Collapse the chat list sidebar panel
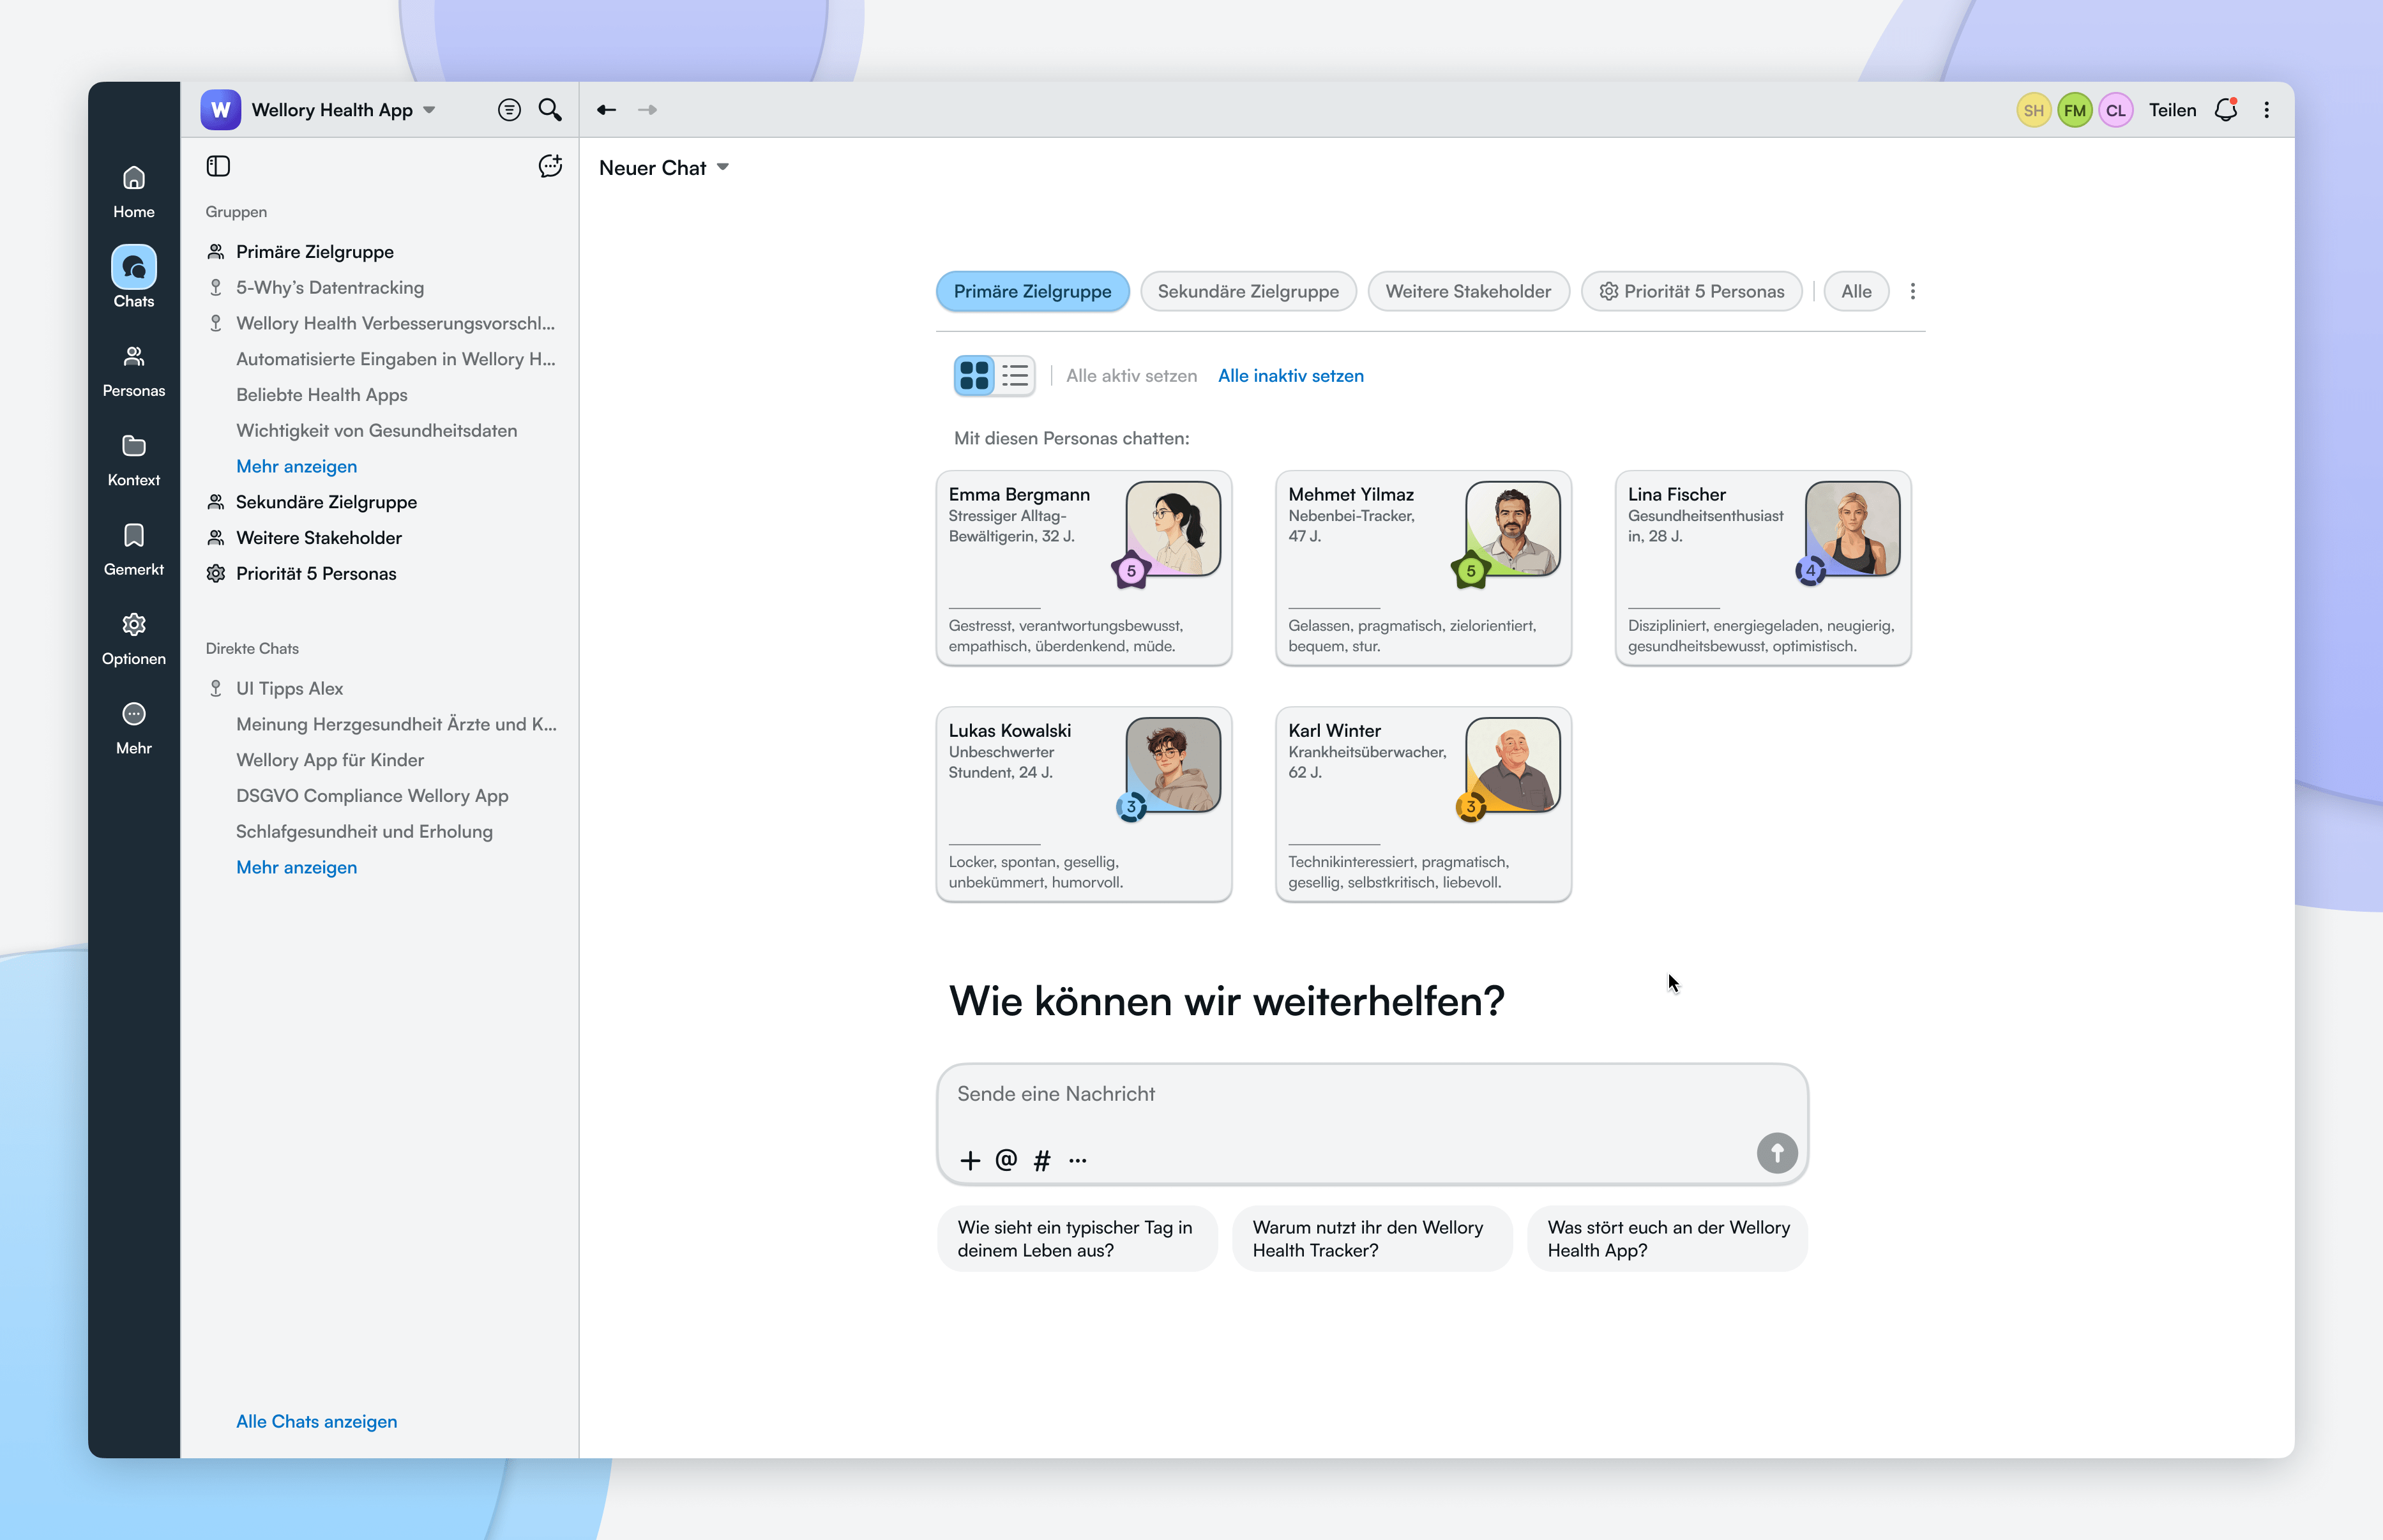The image size is (2383, 1540). point(218,166)
